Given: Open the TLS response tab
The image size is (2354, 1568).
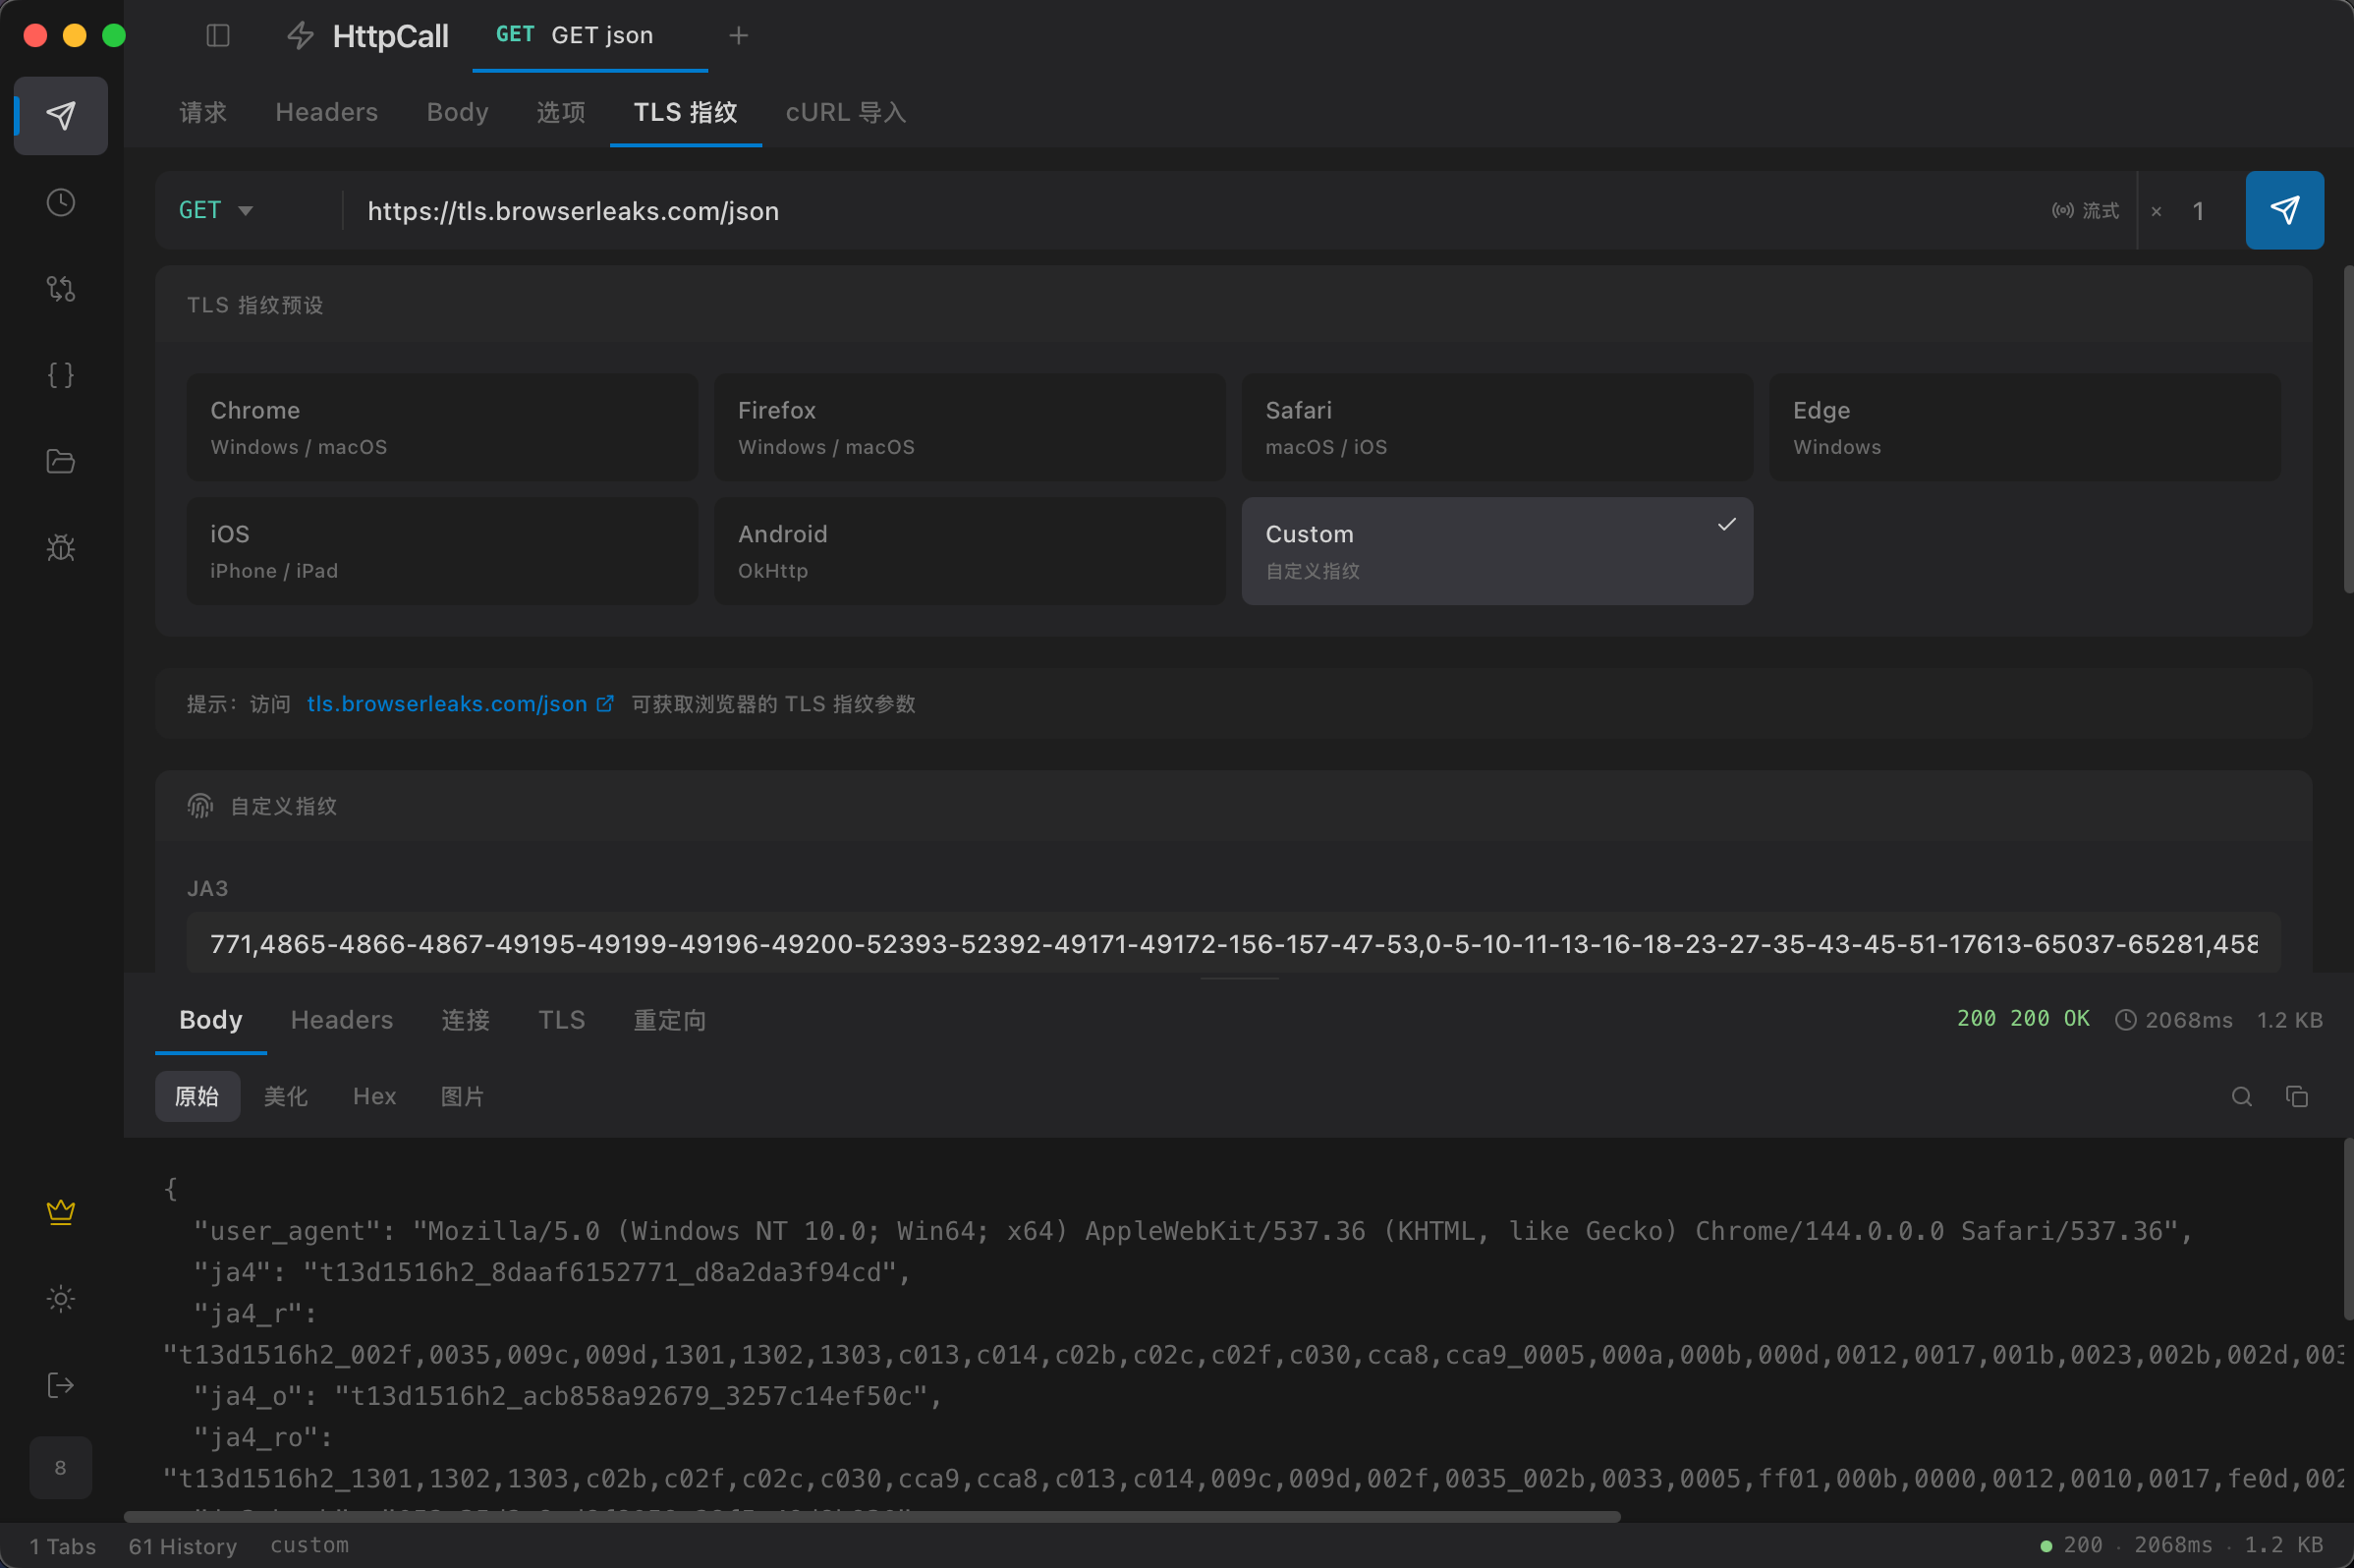Looking at the screenshot, I should pyautogui.click(x=560, y=1019).
